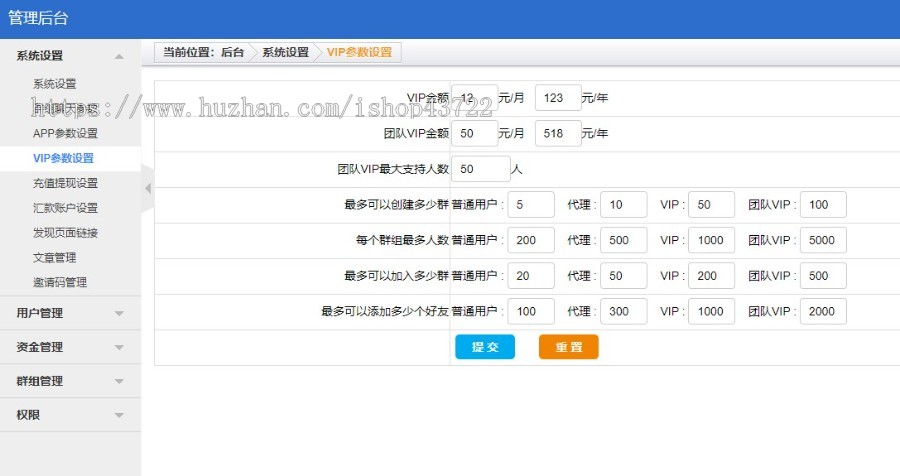The image size is (900, 476).
Task: Edit 每个群组最多人数 代理 field 500
Action: (x=624, y=240)
